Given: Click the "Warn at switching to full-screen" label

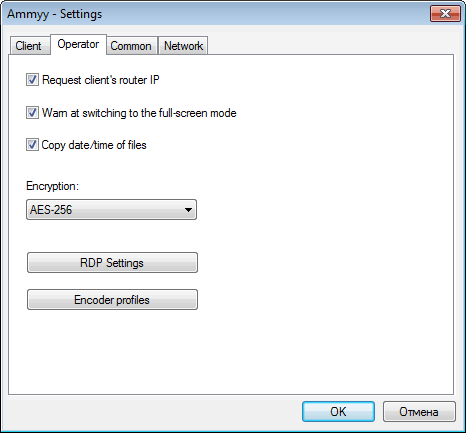Looking at the screenshot, I should [139, 113].
